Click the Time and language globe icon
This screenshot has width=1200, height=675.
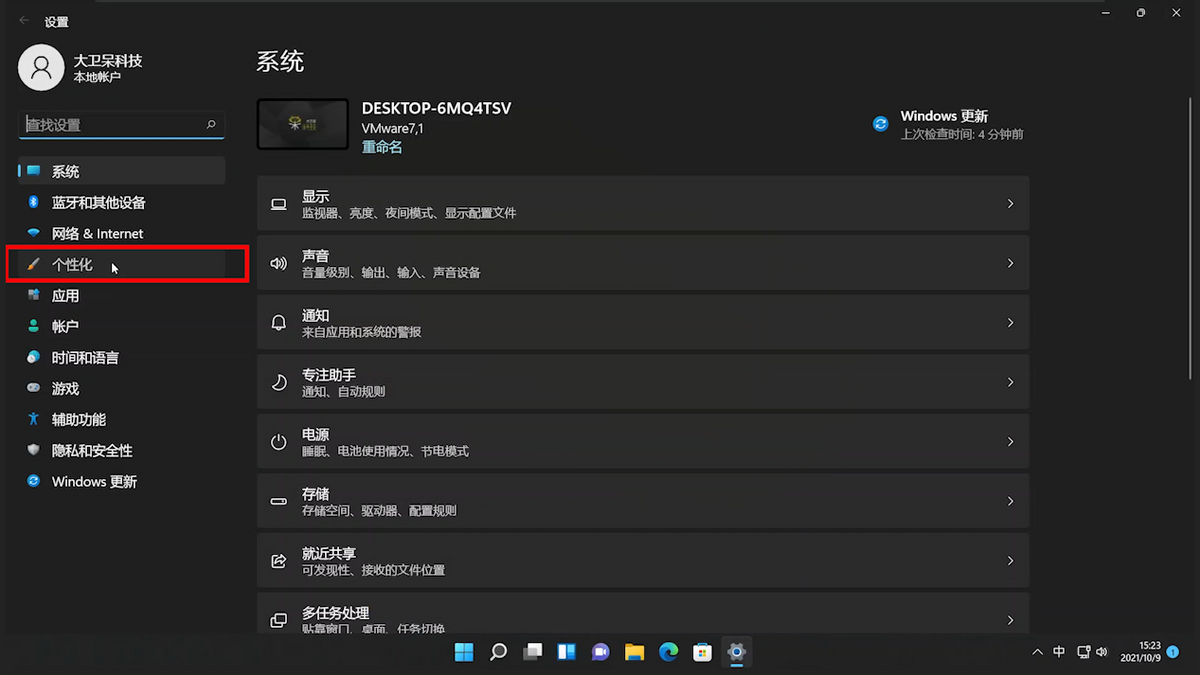pyautogui.click(x=33, y=357)
